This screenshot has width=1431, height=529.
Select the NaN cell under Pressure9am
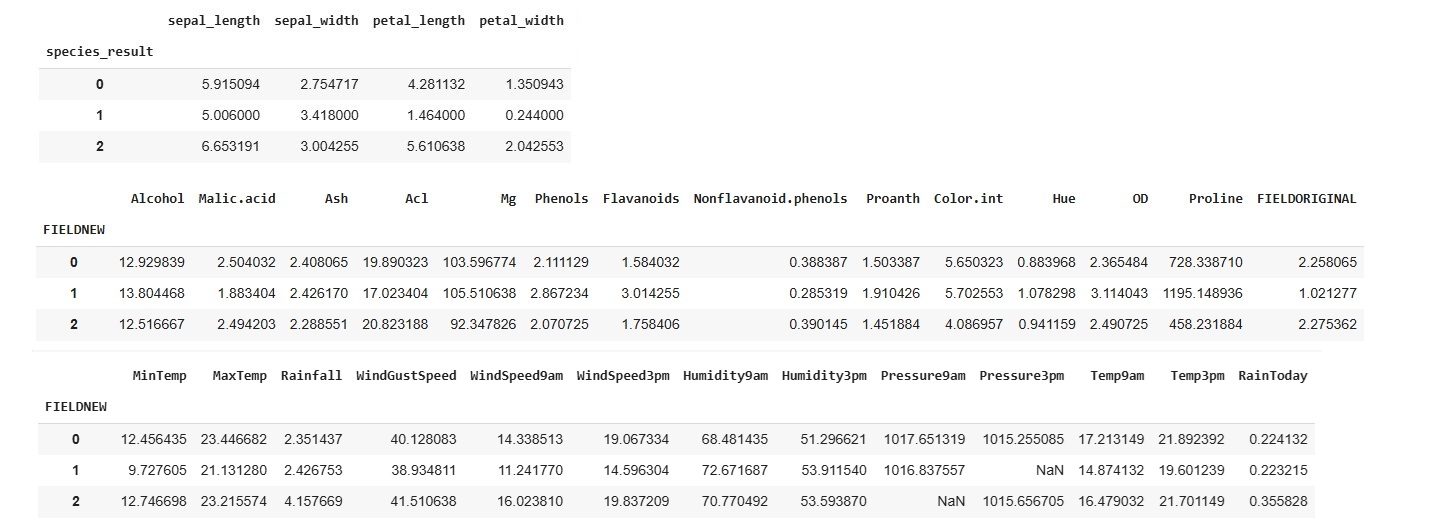[951, 501]
